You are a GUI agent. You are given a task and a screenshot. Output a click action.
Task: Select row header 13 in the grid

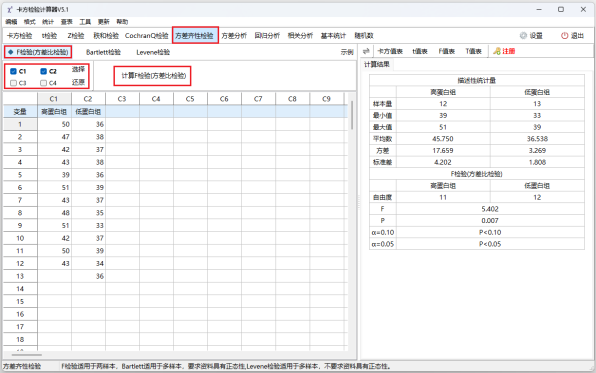pos(20,276)
